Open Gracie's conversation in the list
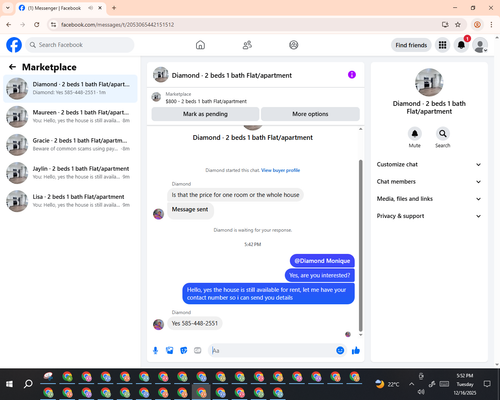 pyautogui.click(x=70, y=145)
